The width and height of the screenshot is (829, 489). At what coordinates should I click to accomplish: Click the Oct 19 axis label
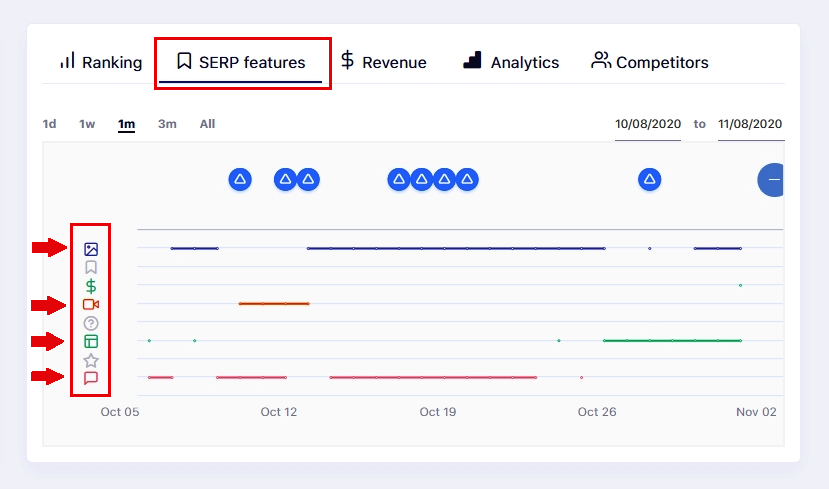(x=438, y=412)
